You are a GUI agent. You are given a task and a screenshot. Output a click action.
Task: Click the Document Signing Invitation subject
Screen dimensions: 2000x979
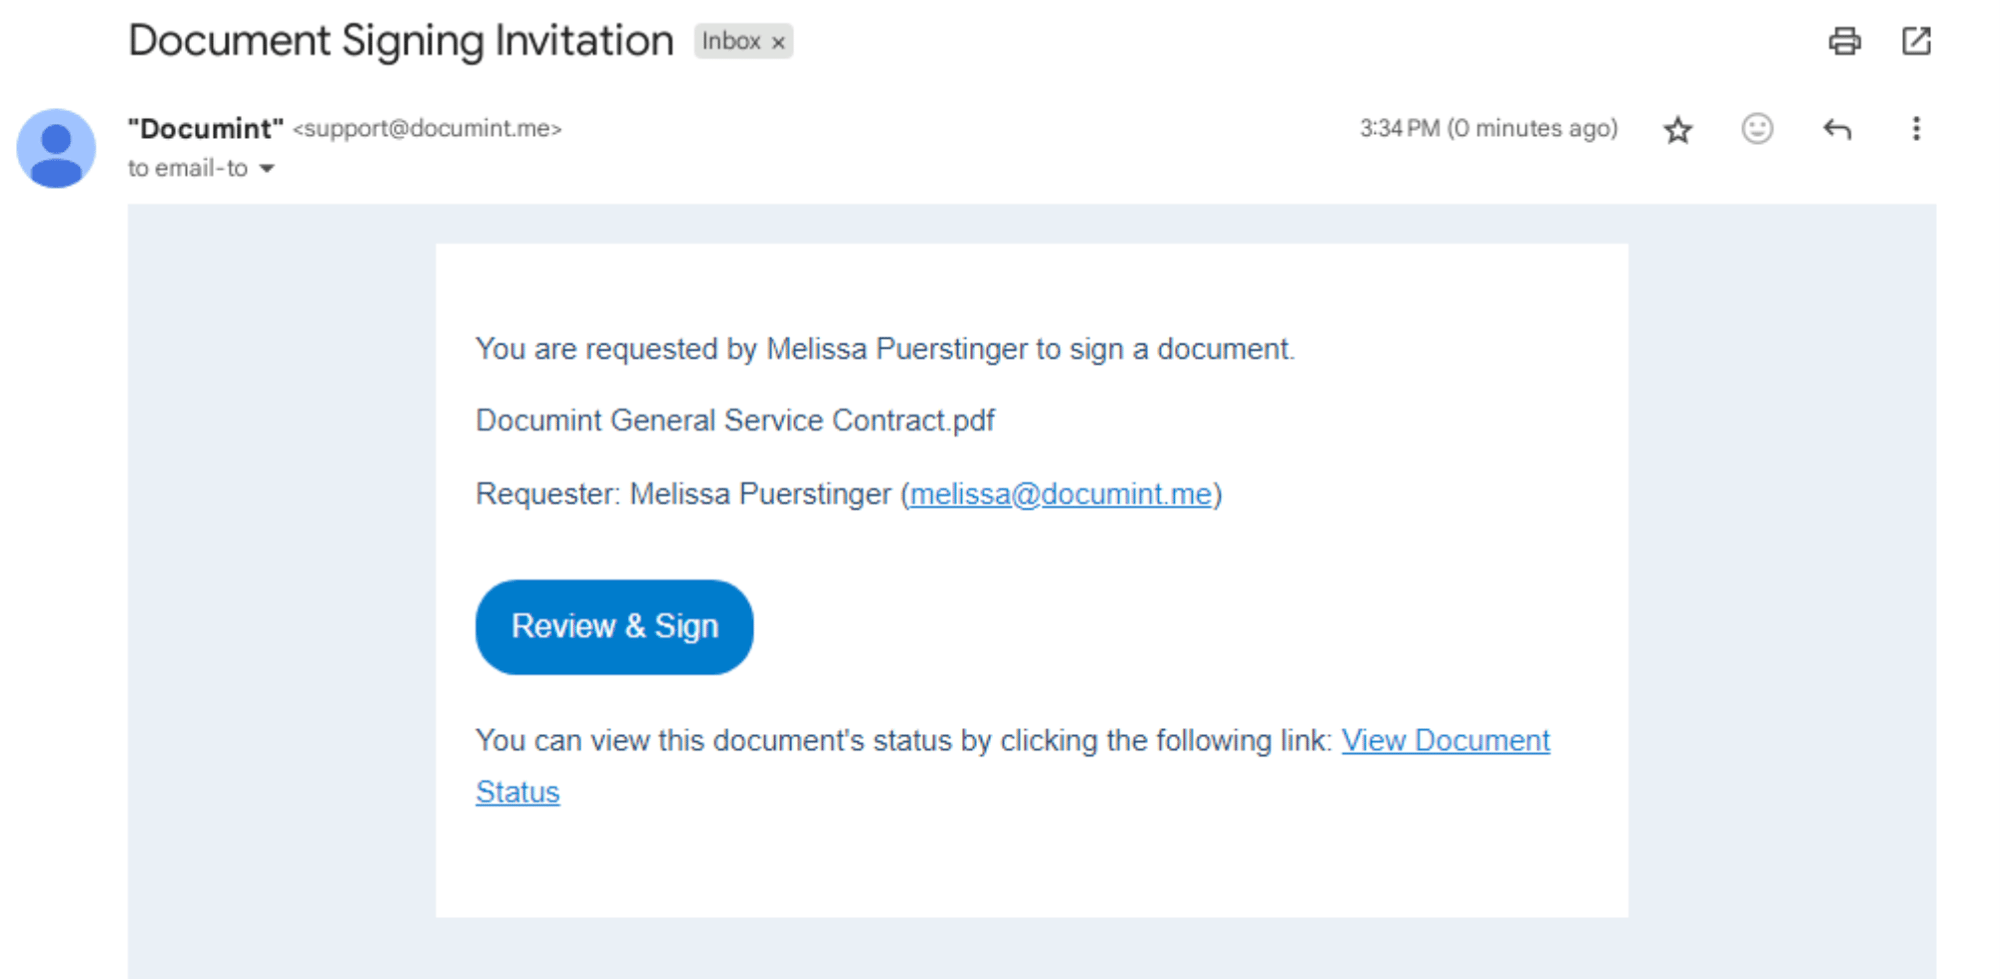pos(401,41)
